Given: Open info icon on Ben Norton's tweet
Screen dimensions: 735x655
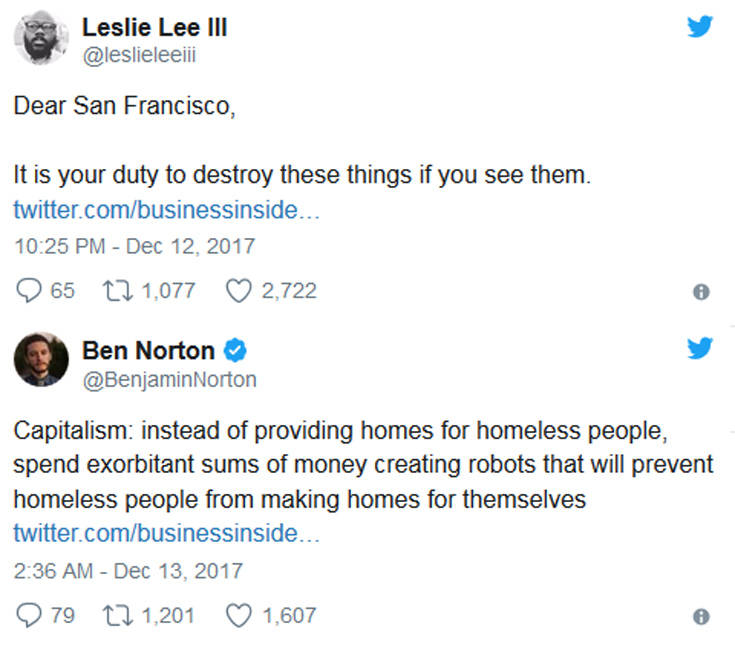Looking at the screenshot, I should point(701,617).
